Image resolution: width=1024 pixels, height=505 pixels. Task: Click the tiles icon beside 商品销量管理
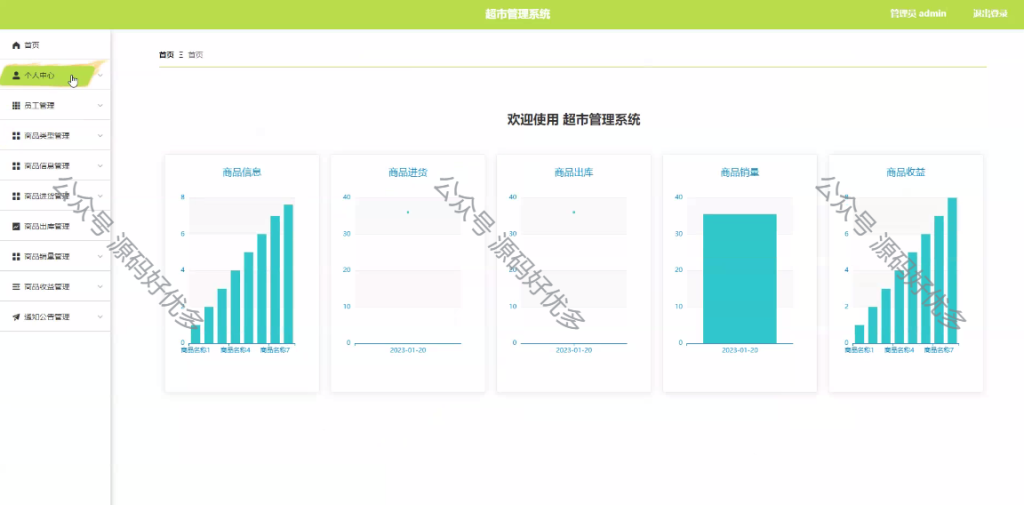coord(16,257)
